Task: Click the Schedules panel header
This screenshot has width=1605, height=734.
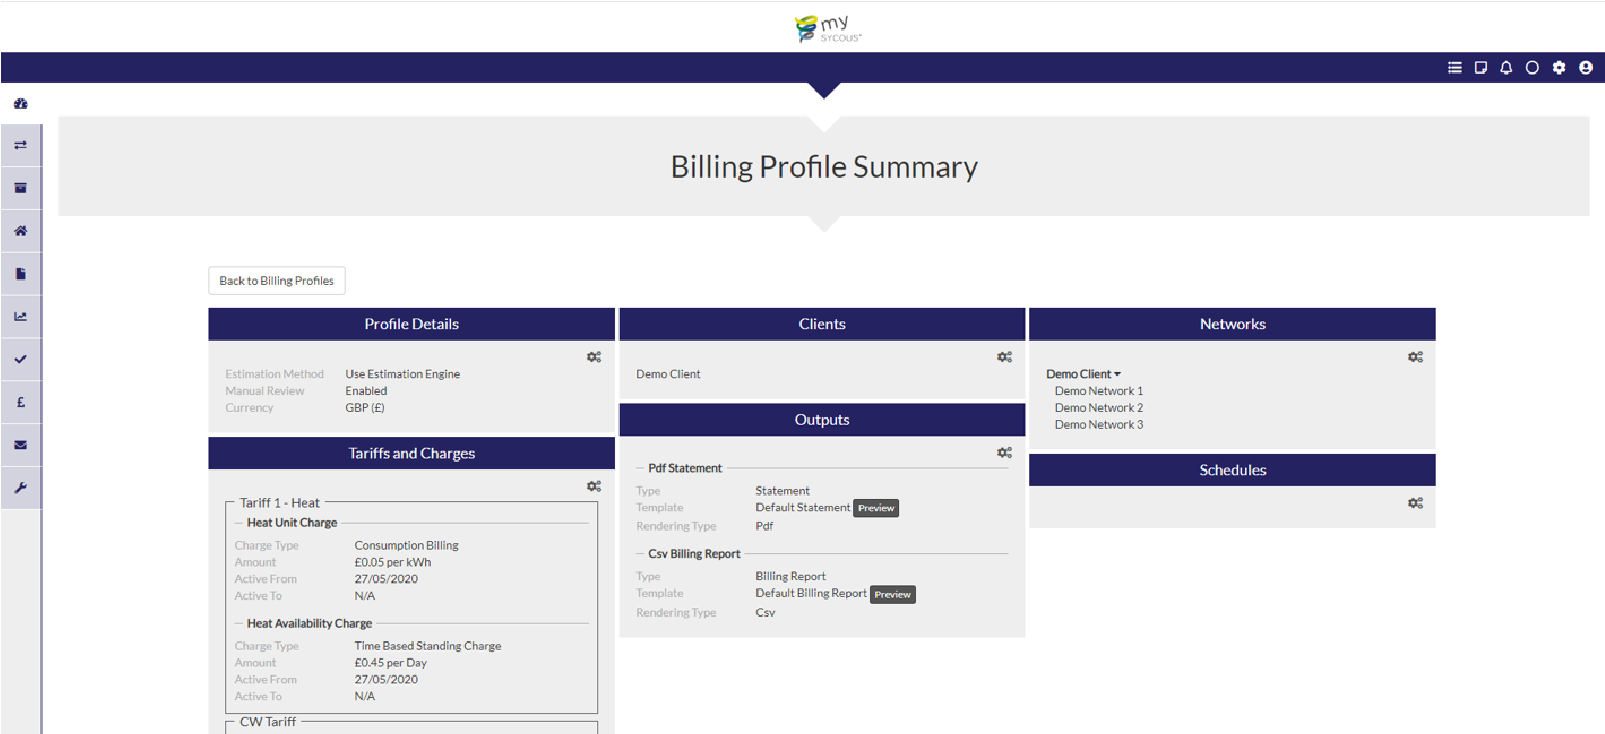Action: pyautogui.click(x=1232, y=470)
